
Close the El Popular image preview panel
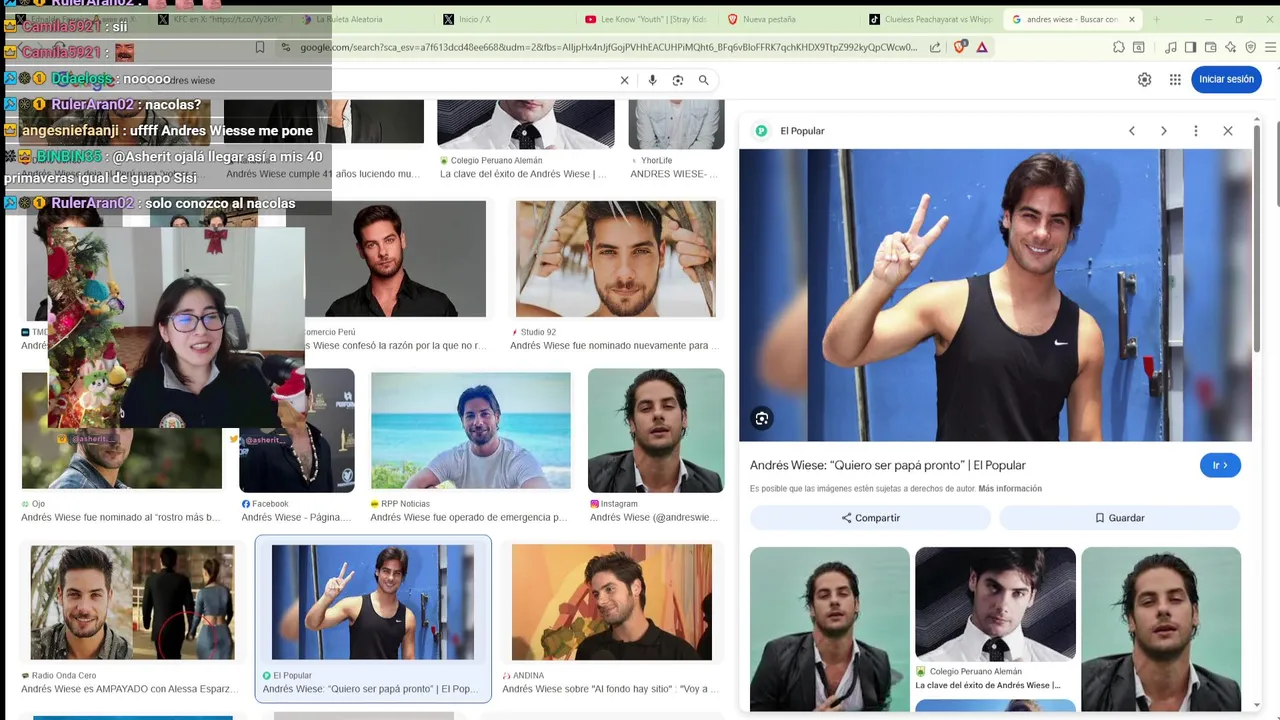(x=1228, y=131)
